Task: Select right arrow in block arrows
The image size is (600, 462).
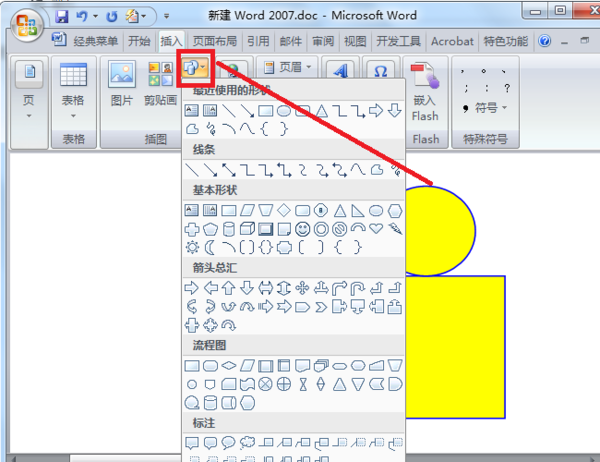Action: (191, 288)
